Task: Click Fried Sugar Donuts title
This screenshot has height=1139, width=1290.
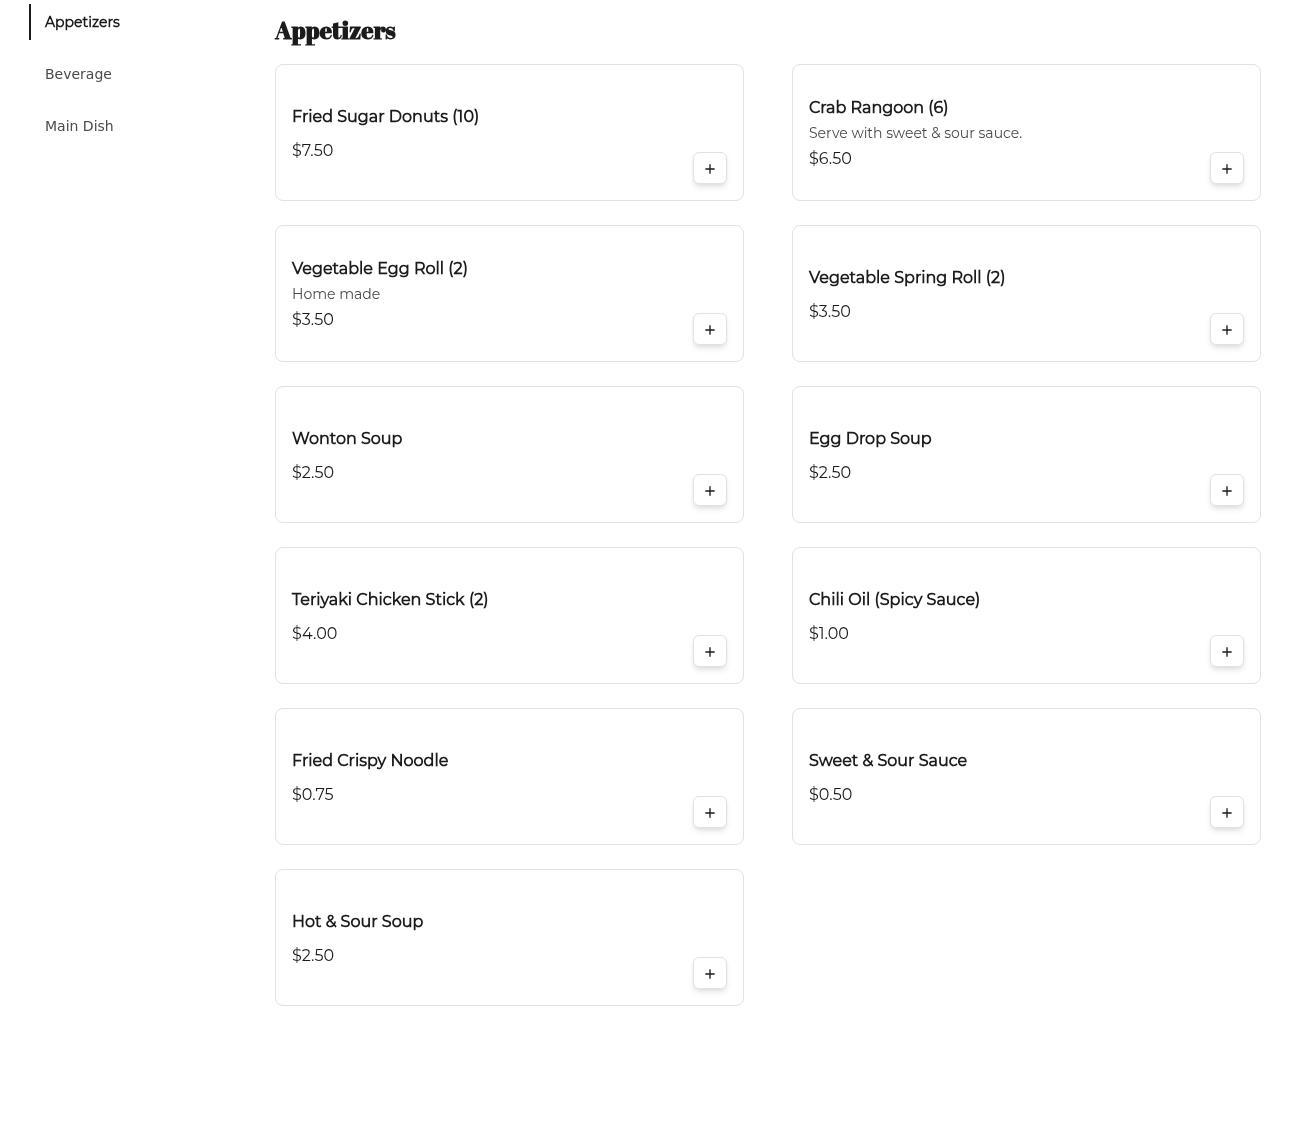Action: 385,116
